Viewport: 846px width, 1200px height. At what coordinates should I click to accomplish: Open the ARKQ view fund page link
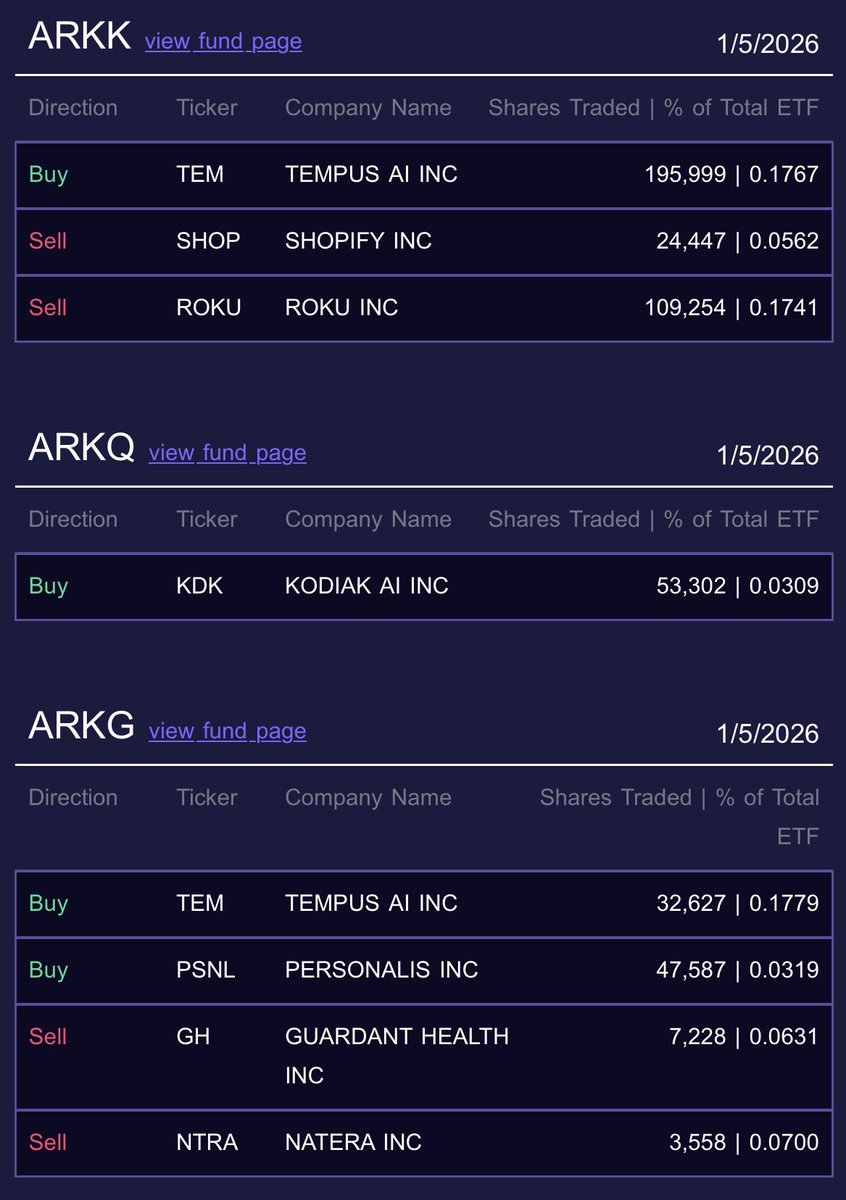pos(227,452)
